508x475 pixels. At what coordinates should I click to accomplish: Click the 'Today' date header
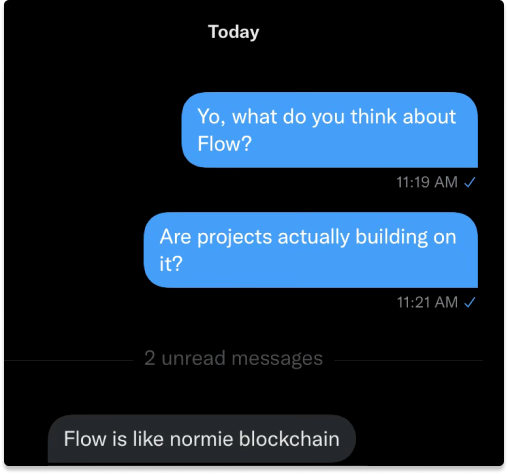pyautogui.click(x=233, y=32)
